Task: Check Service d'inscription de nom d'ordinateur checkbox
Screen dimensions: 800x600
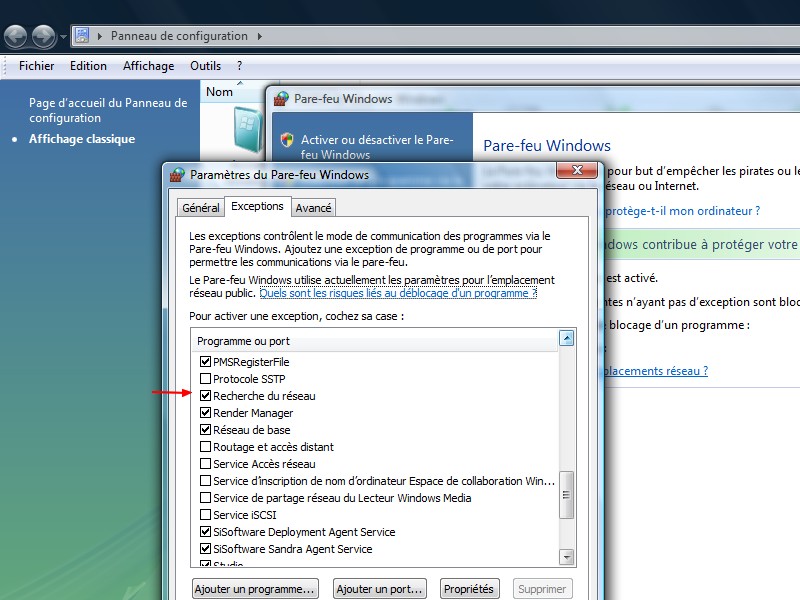Action: [205, 481]
